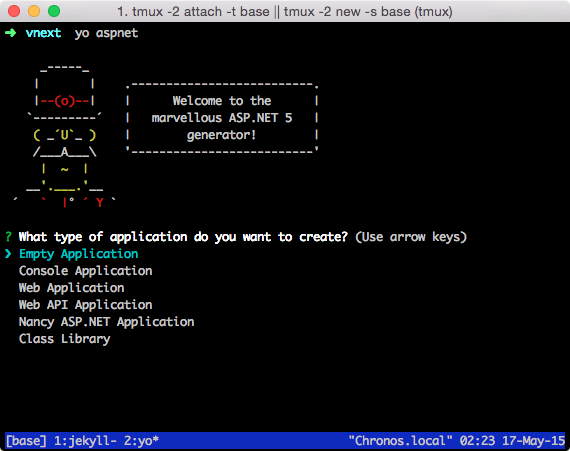Select the Empty Application option
Image resolution: width=570 pixels, height=451 pixels.
pos(79,254)
